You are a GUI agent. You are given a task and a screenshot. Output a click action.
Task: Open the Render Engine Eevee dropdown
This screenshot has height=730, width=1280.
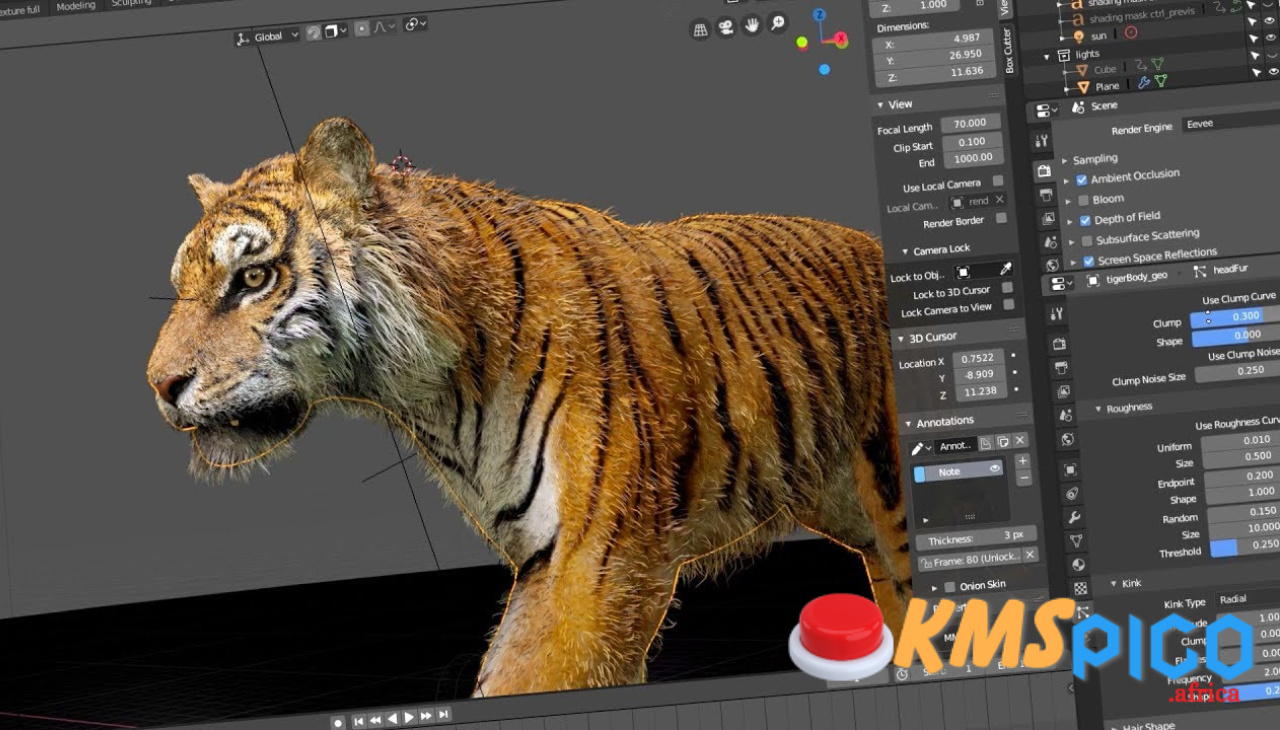[1230, 123]
